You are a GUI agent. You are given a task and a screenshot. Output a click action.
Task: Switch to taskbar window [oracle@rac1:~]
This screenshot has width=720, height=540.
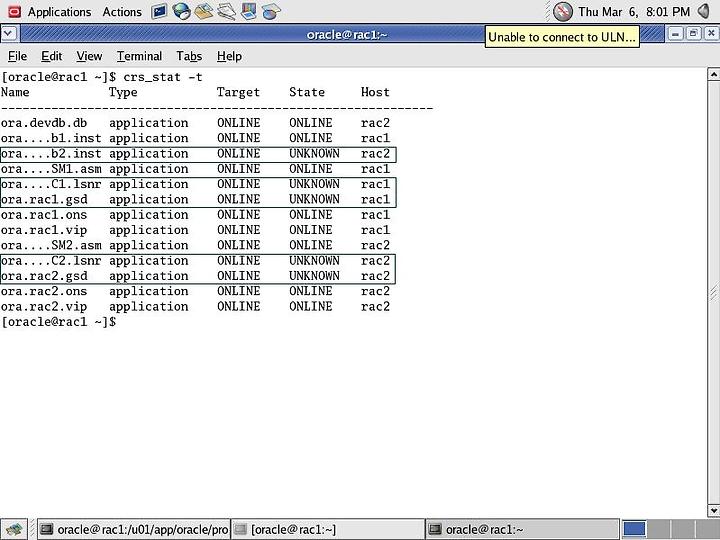327,529
